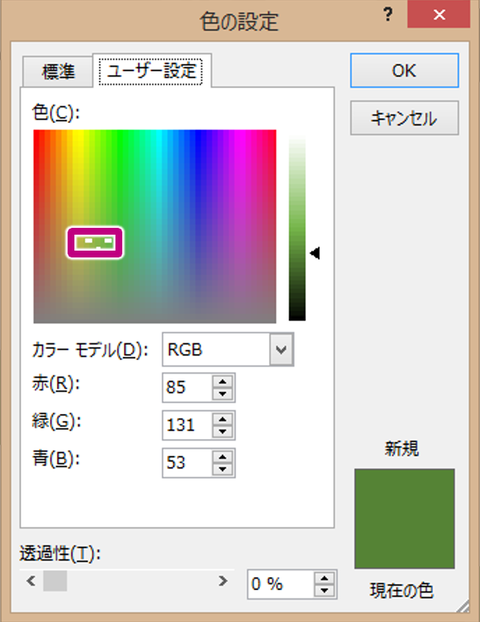
Task: Confirm with the OK button
Action: click(x=404, y=71)
